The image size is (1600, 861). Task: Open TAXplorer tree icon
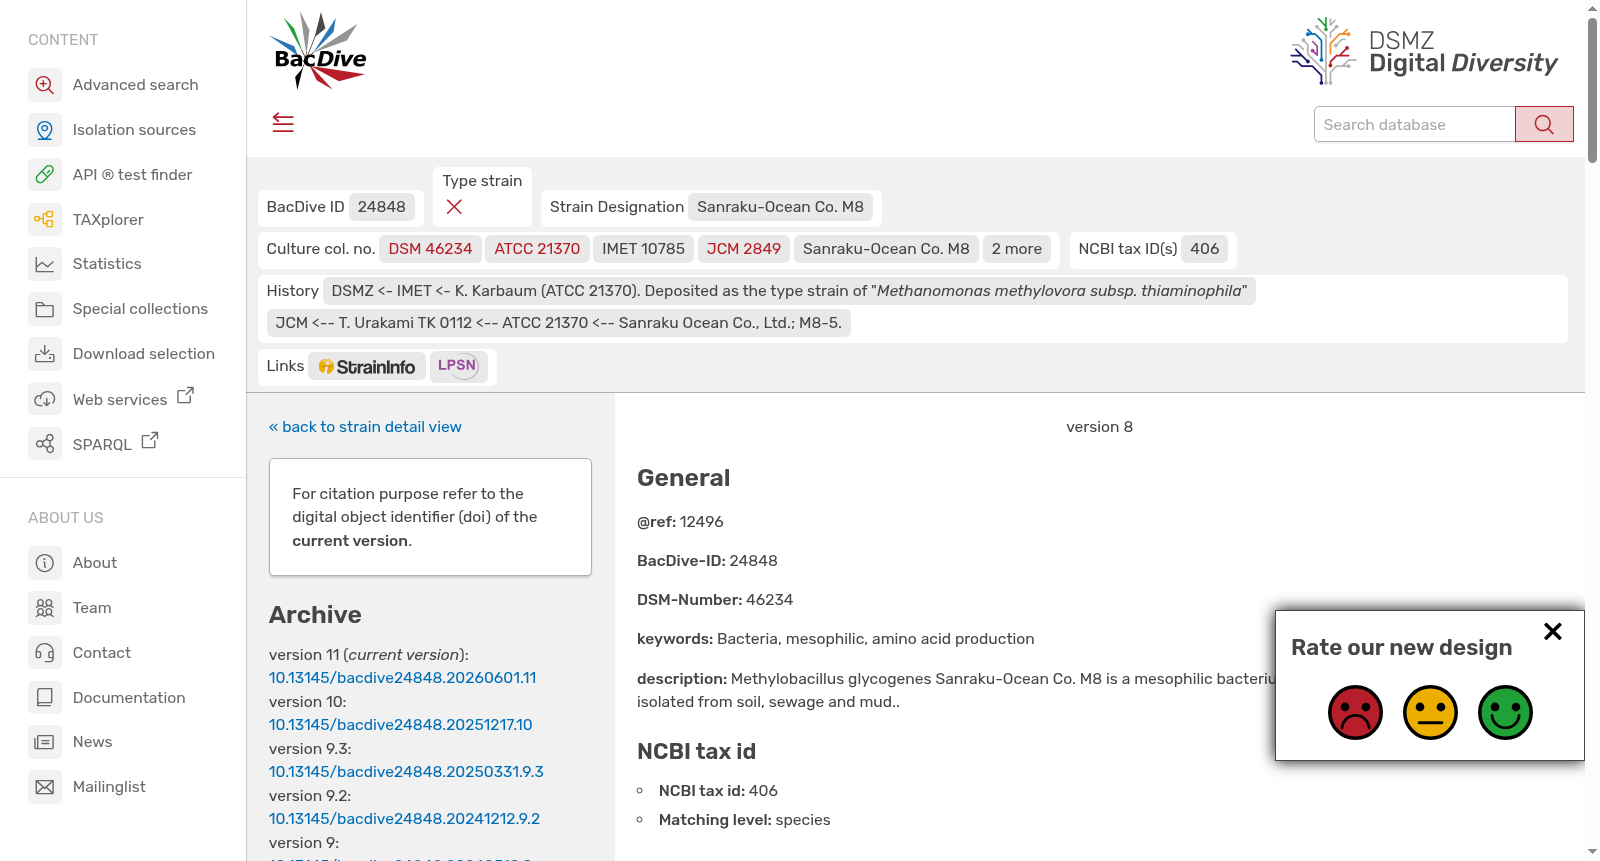tap(45, 220)
